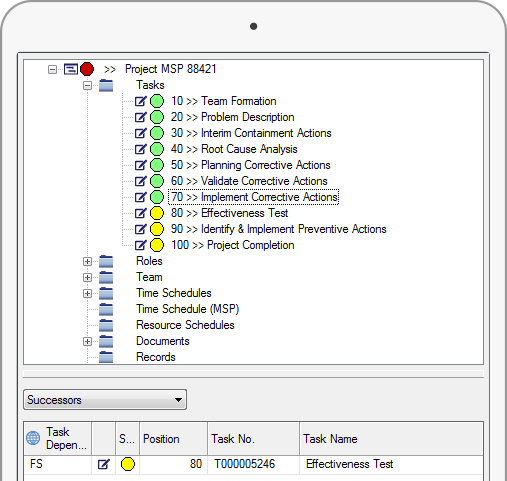The width and height of the screenshot is (507, 481).
Task: Click Effectiveness Test name in successors table
Action: [x=349, y=464]
